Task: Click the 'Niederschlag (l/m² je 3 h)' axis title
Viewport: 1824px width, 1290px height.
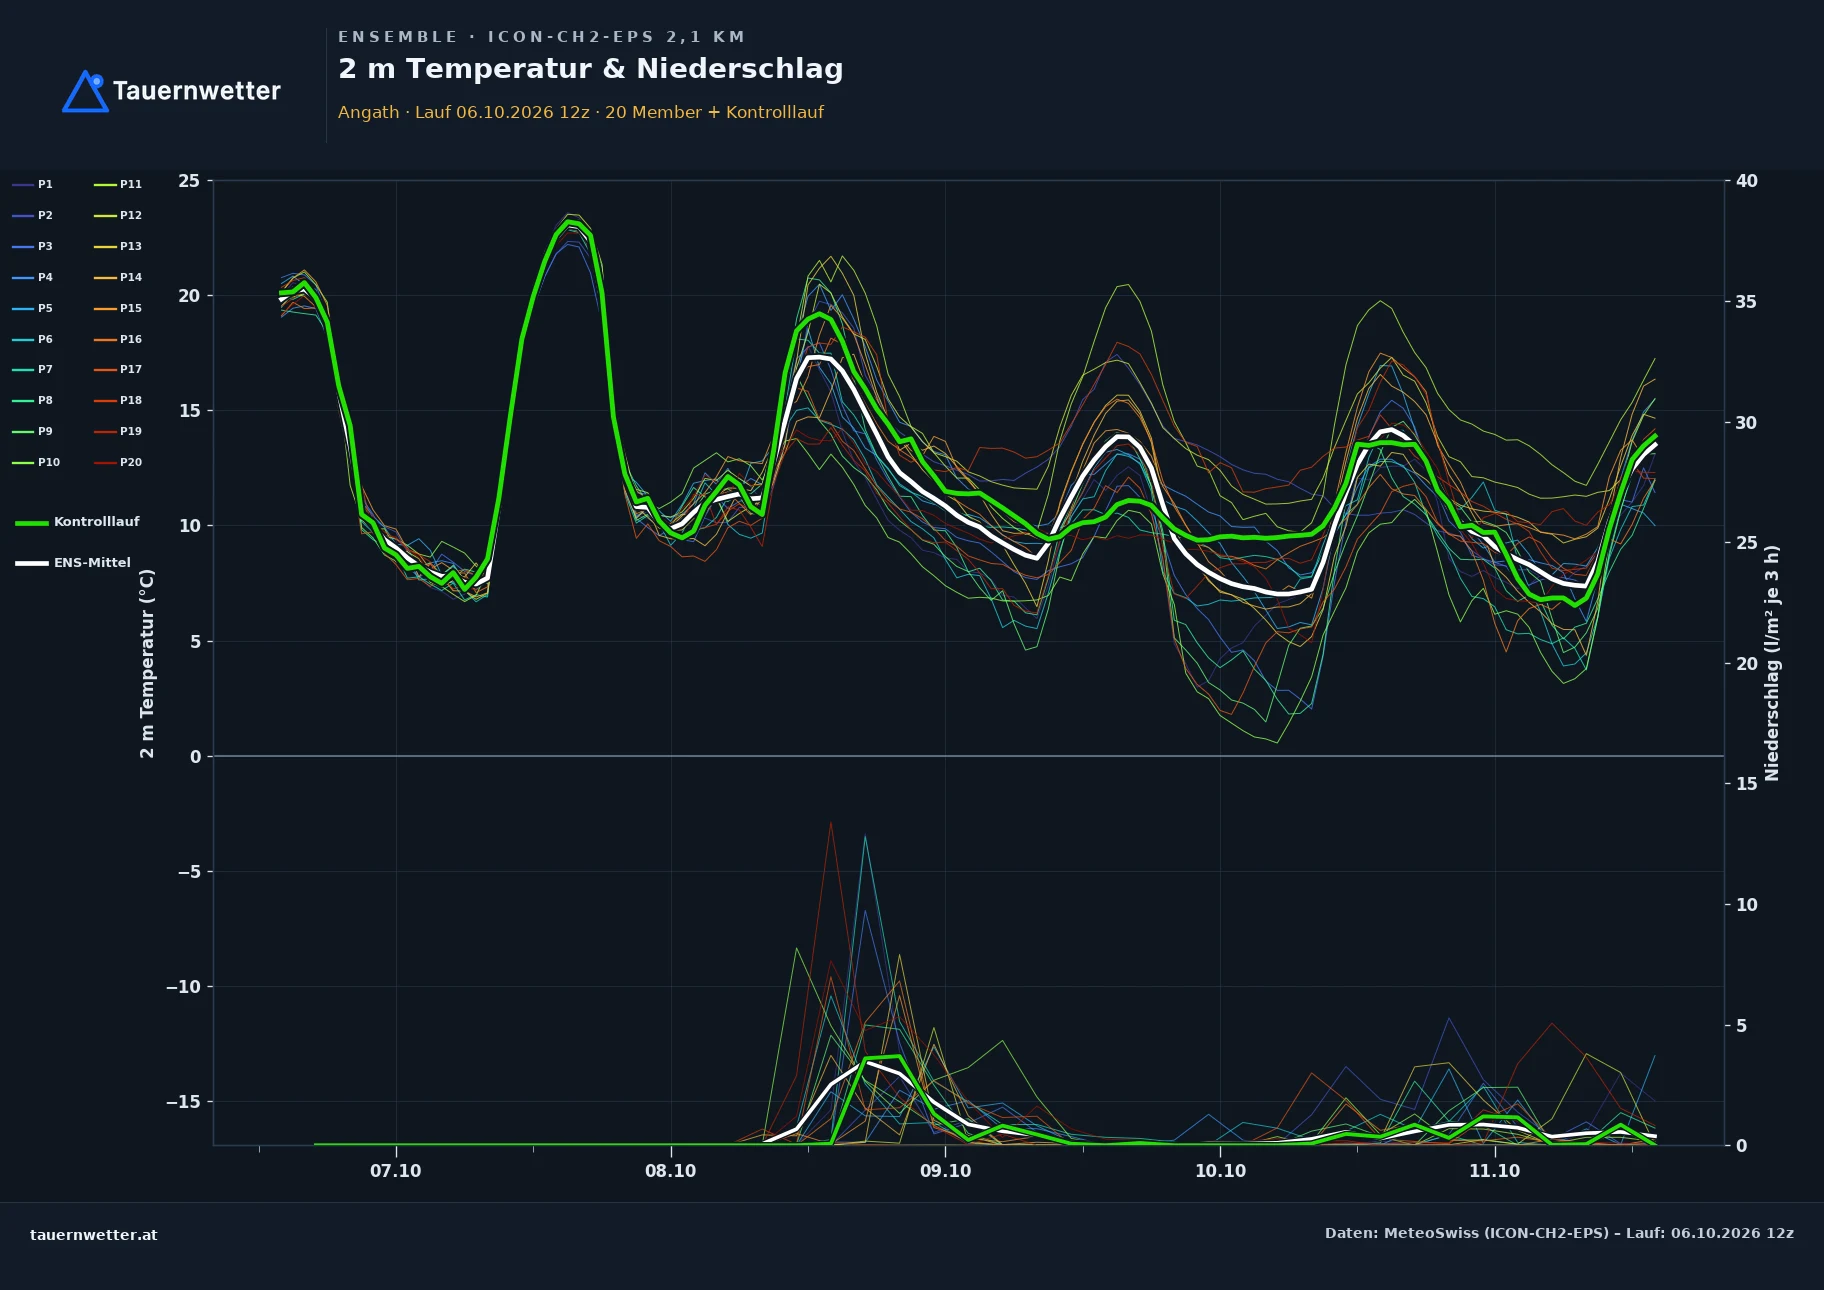Action: coord(1772,663)
